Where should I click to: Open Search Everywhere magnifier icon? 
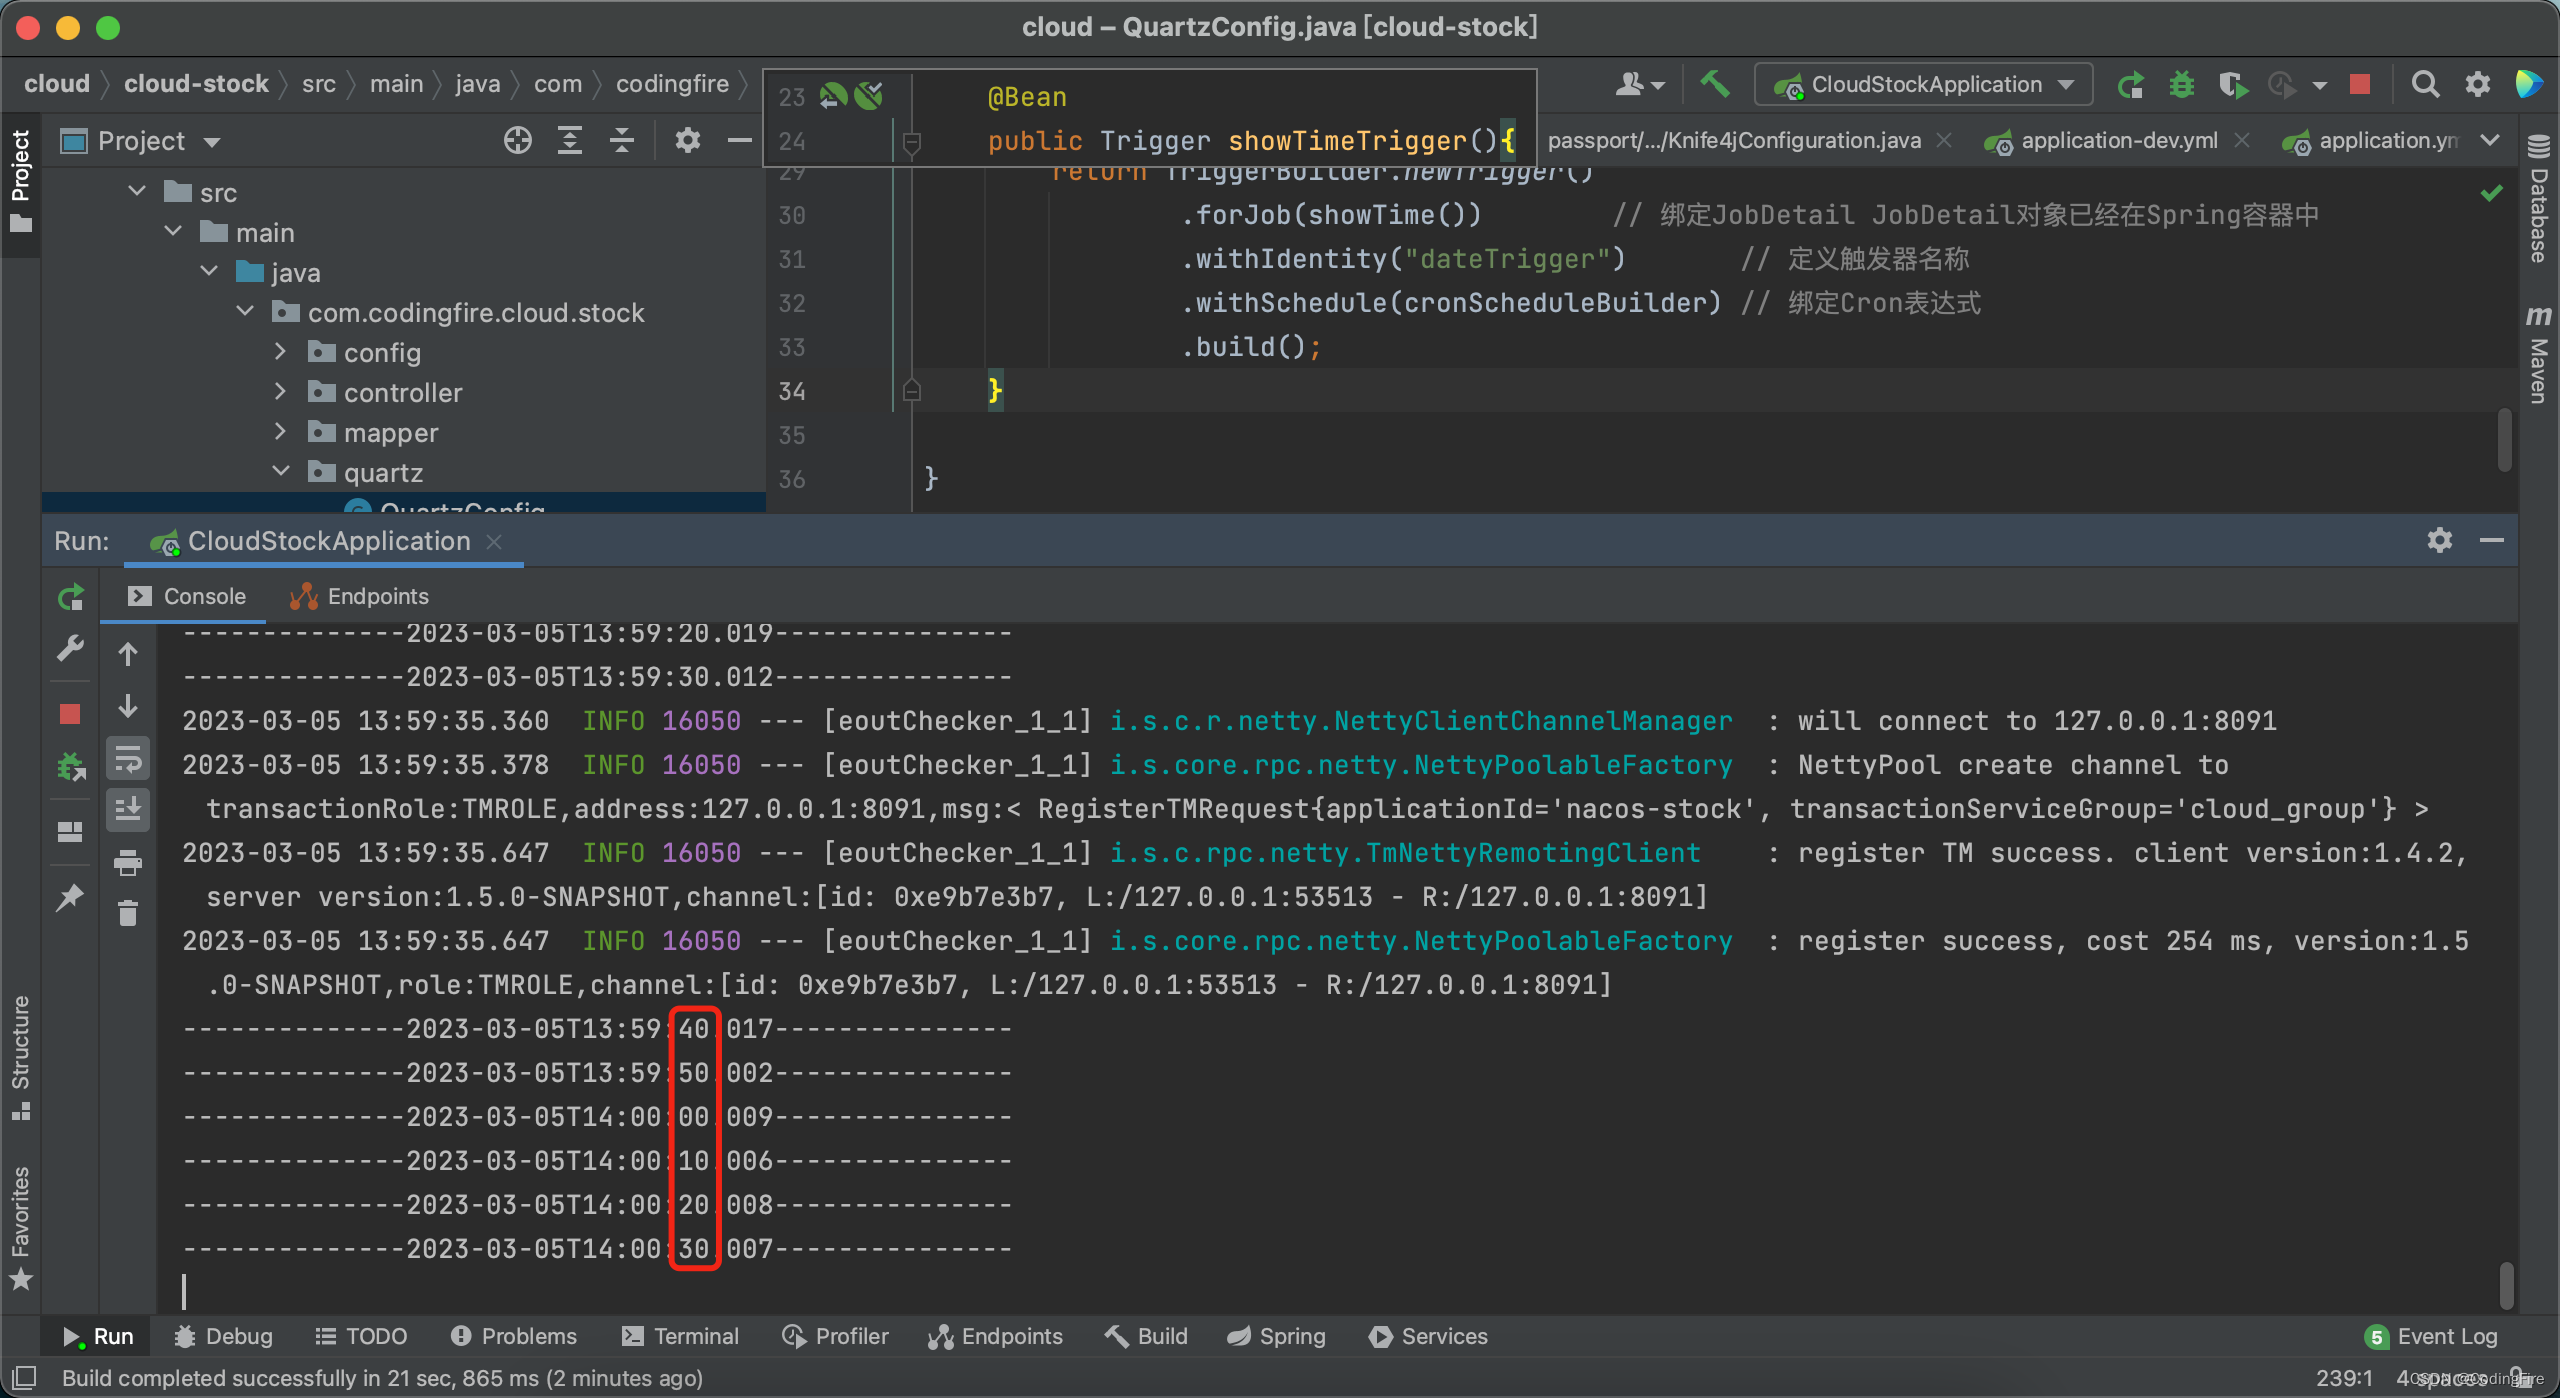(2425, 85)
